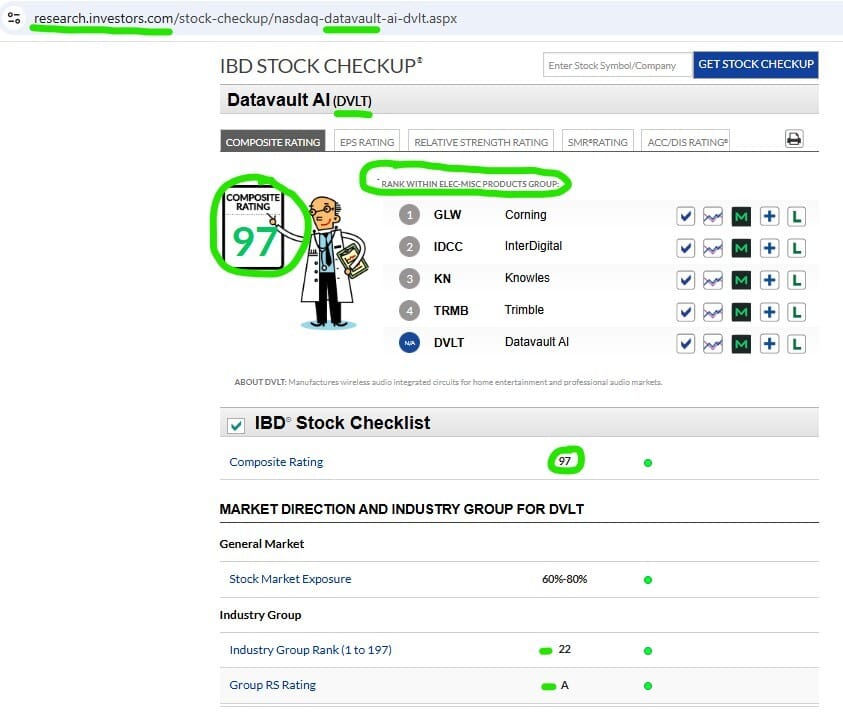Click the plus icon for GLW
843x714 pixels.
[x=769, y=216]
